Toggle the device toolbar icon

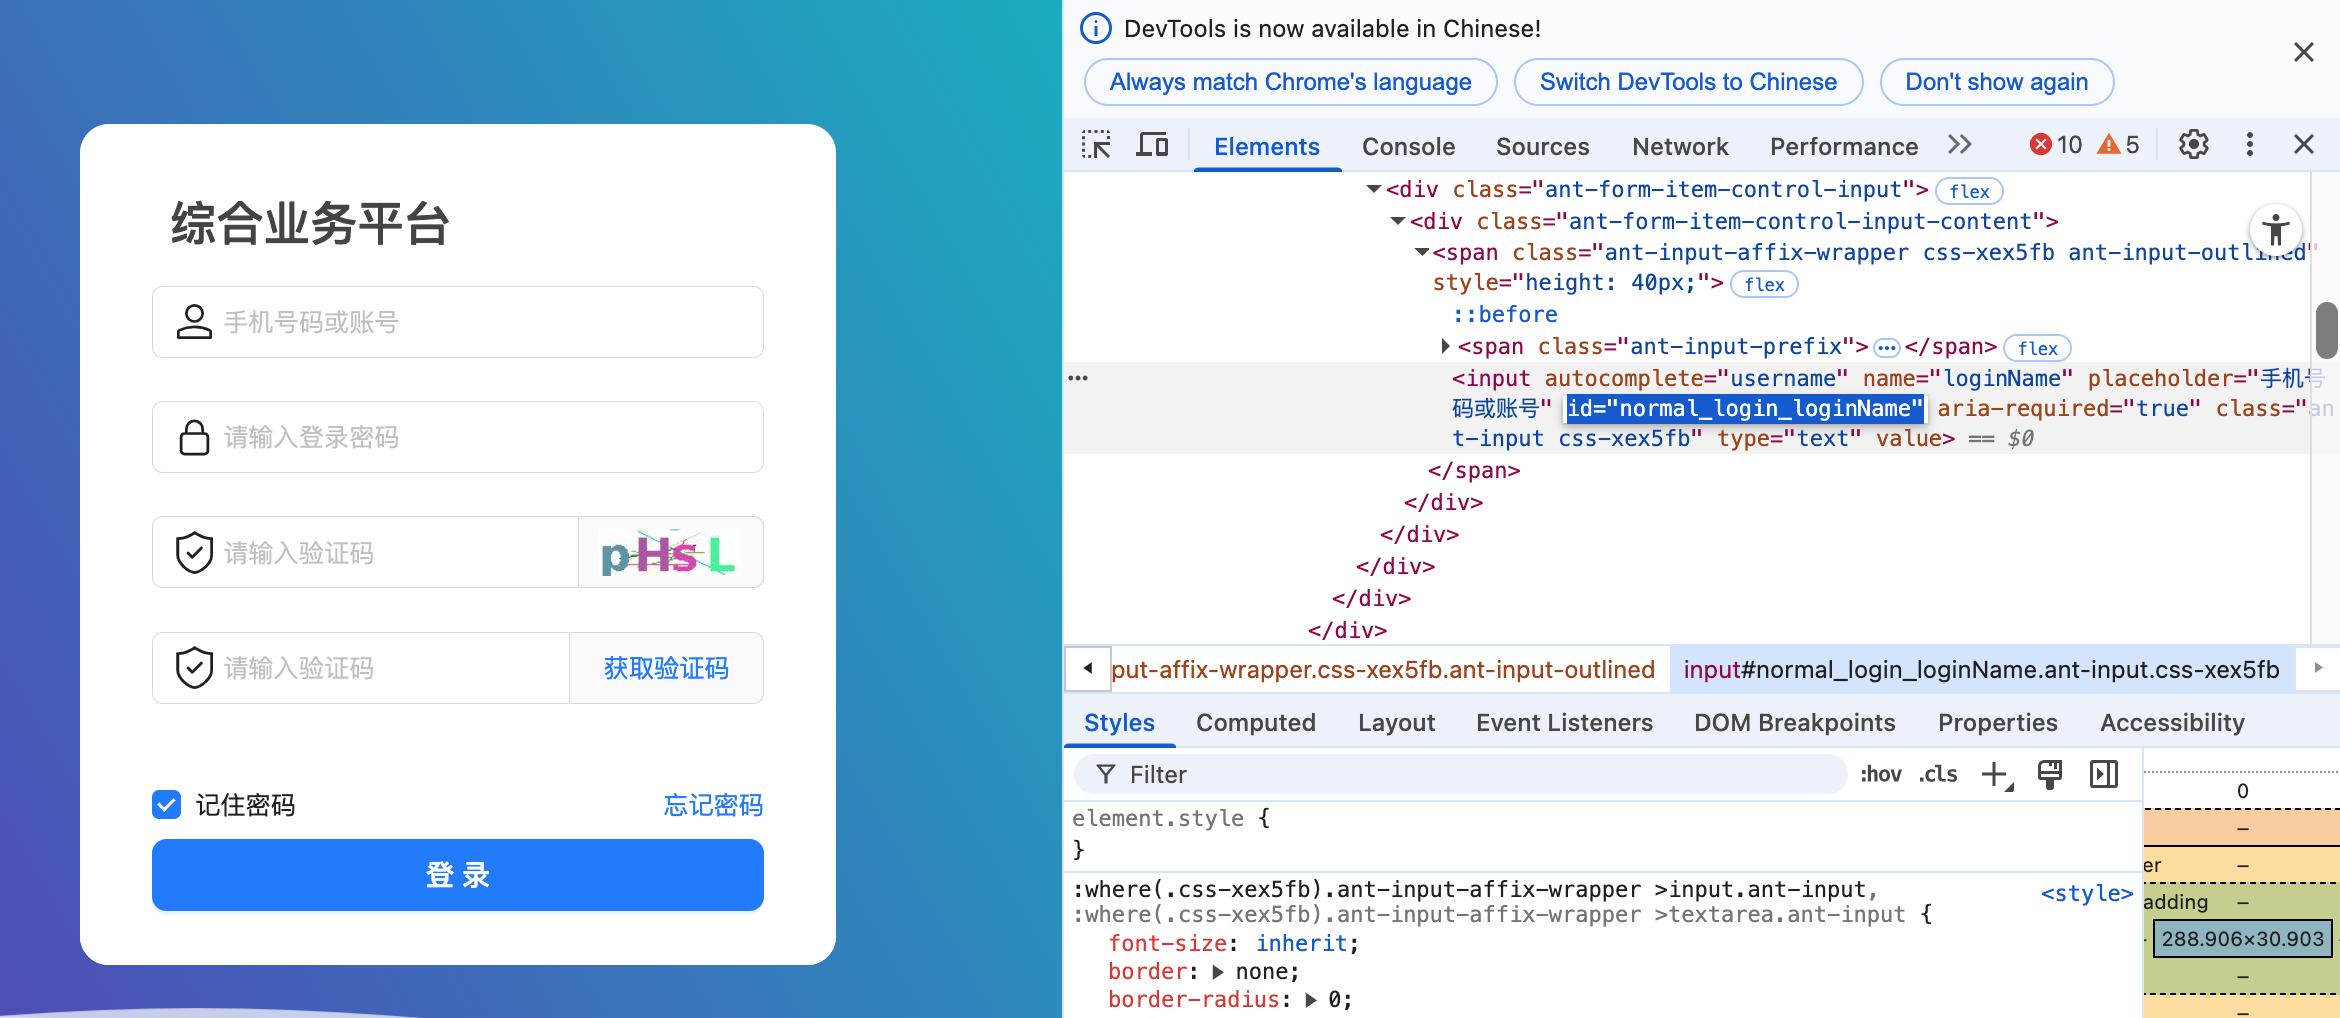pos(1152,145)
